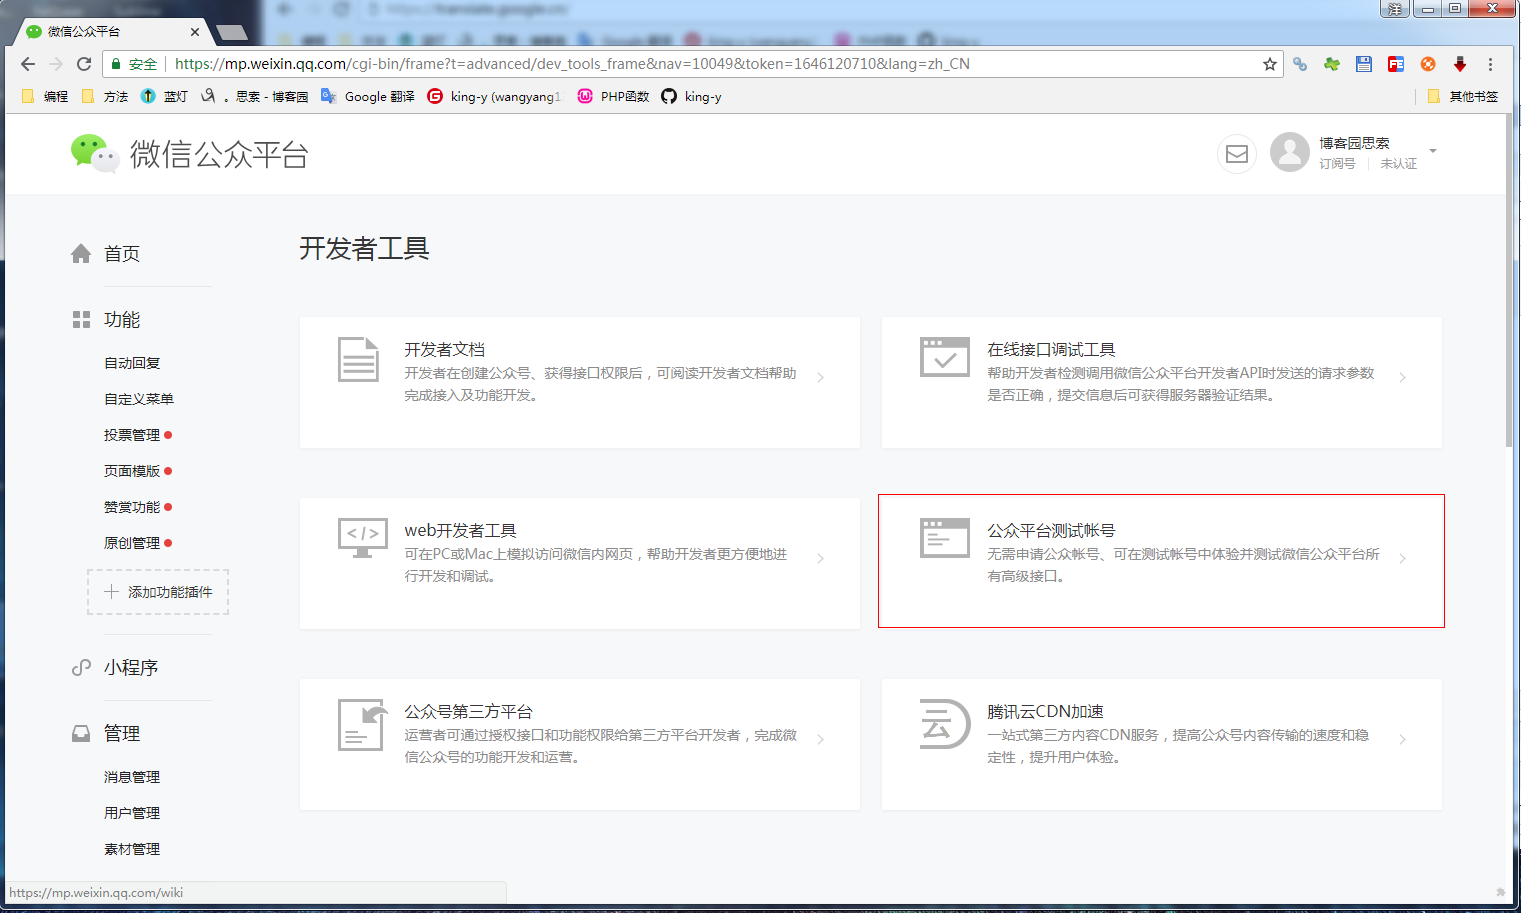Click the red download arrow extension icon
The image size is (1521, 913).
[1460, 64]
